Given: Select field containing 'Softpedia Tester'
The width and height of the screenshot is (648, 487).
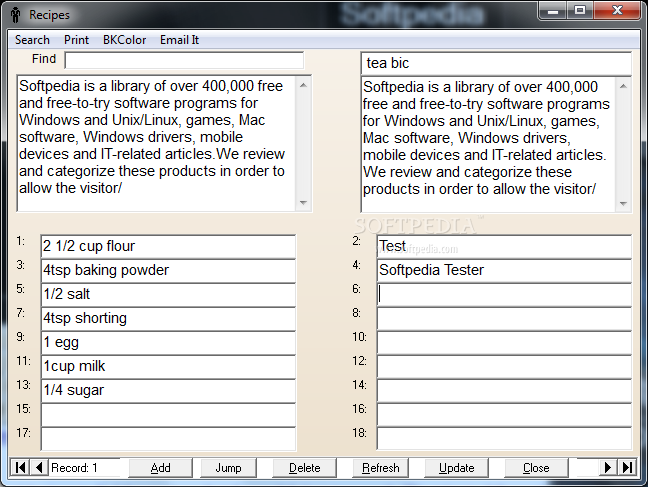Looking at the screenshot, I should coord(504,270).
